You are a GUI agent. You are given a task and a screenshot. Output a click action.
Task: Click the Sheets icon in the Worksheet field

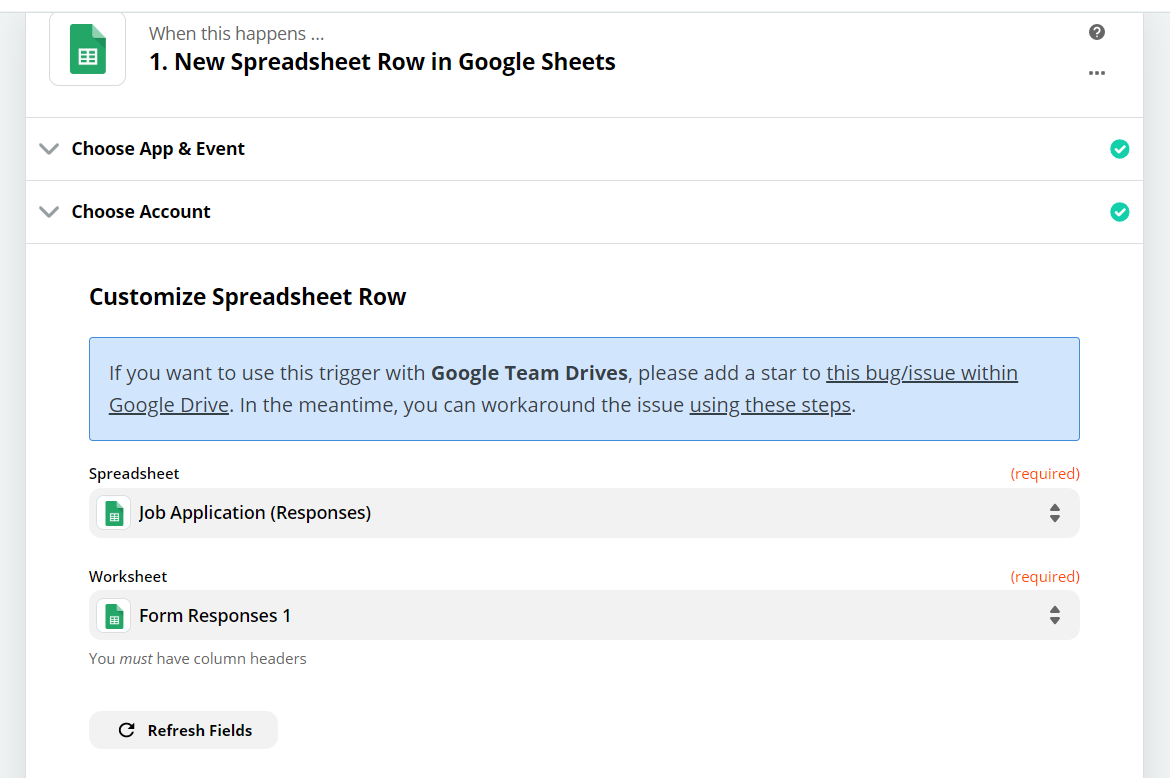click(x=114, y=616)
